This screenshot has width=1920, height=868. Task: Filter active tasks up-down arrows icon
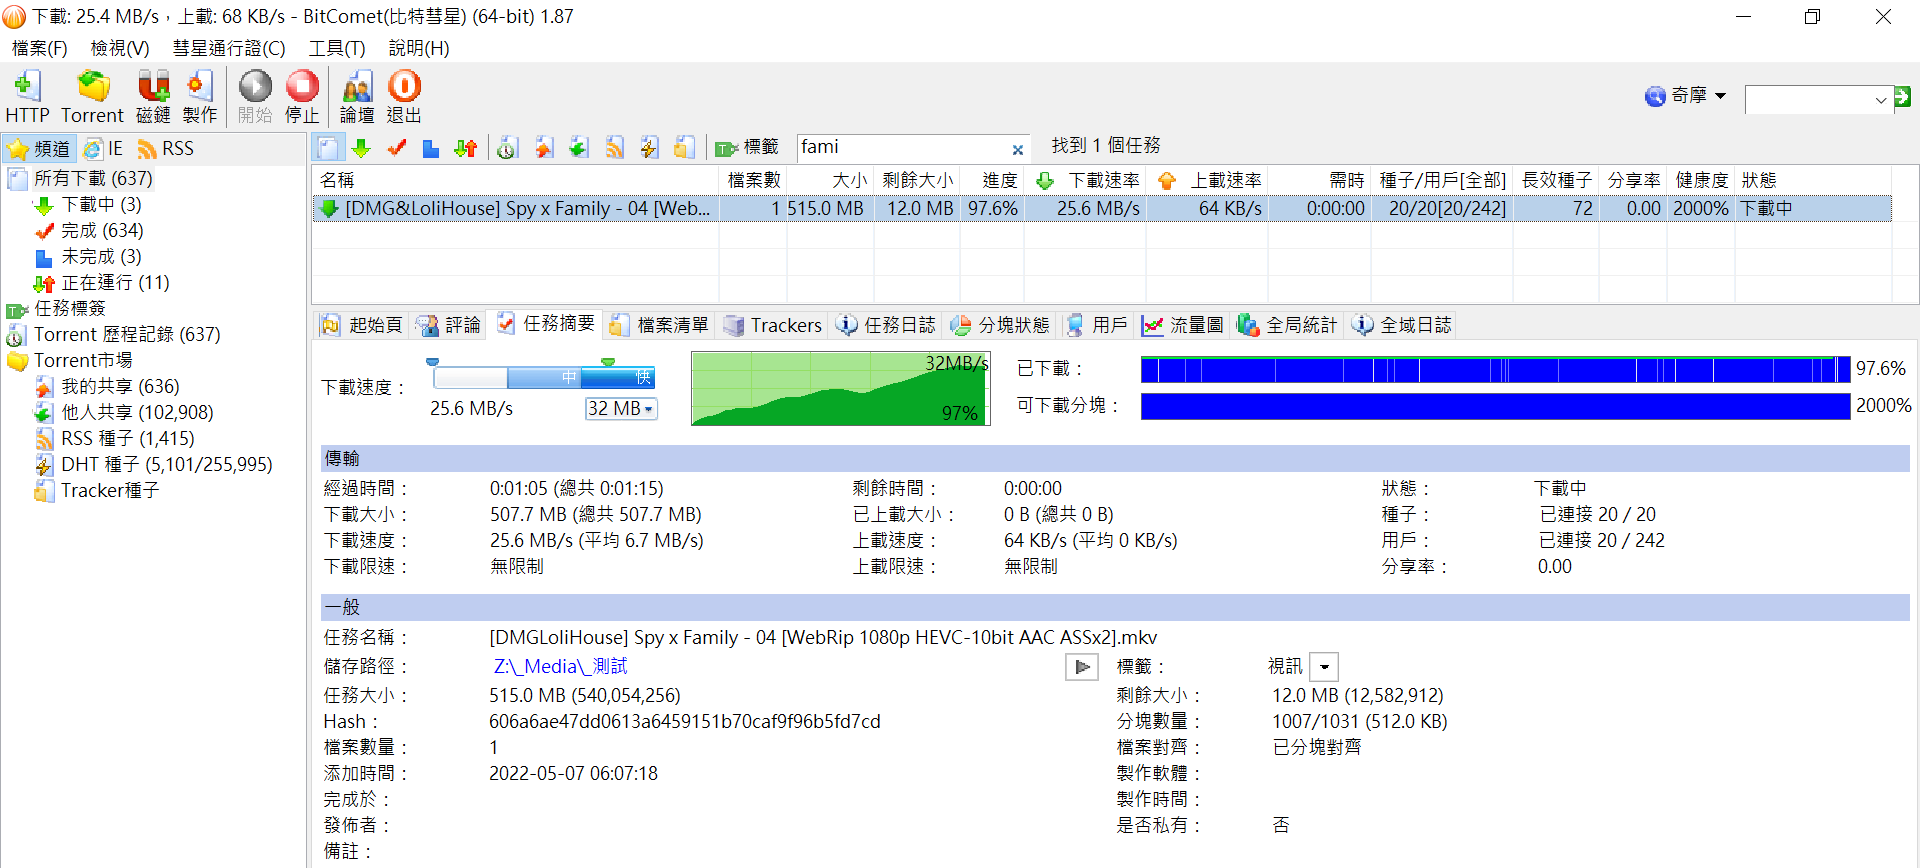point(466,148)
